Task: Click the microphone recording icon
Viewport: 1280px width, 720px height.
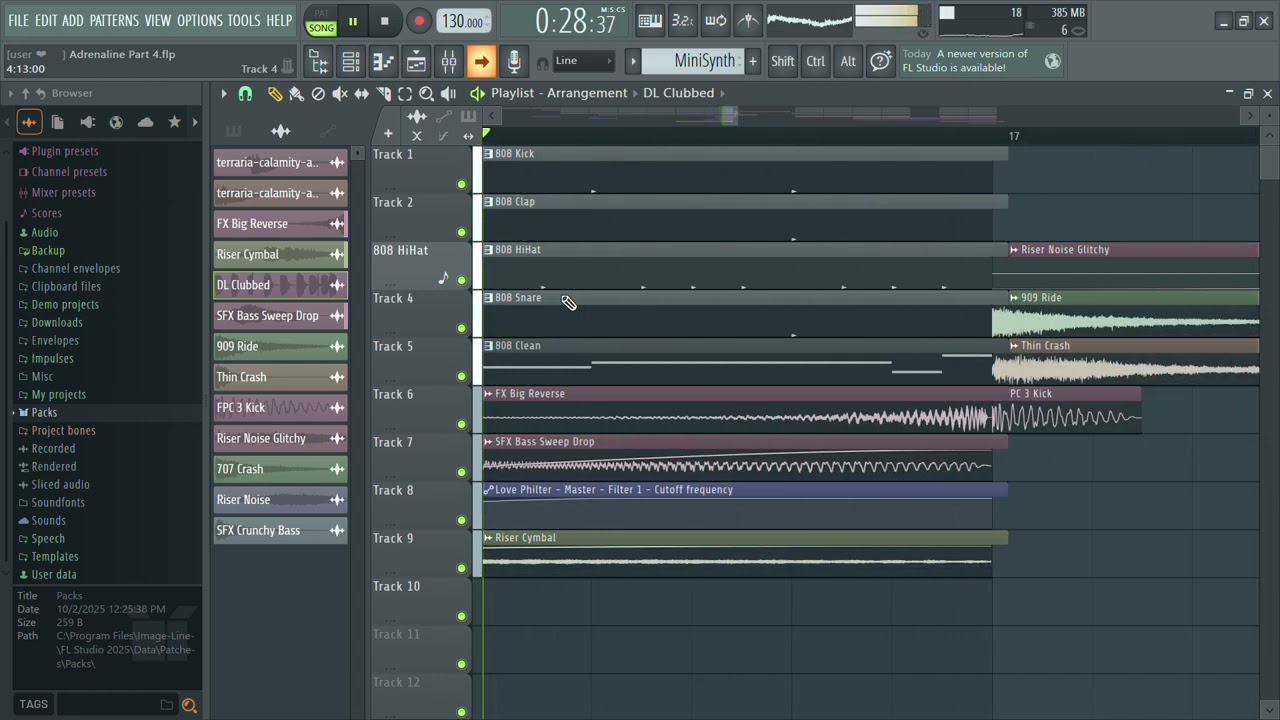Action: [x=513, y=62]
